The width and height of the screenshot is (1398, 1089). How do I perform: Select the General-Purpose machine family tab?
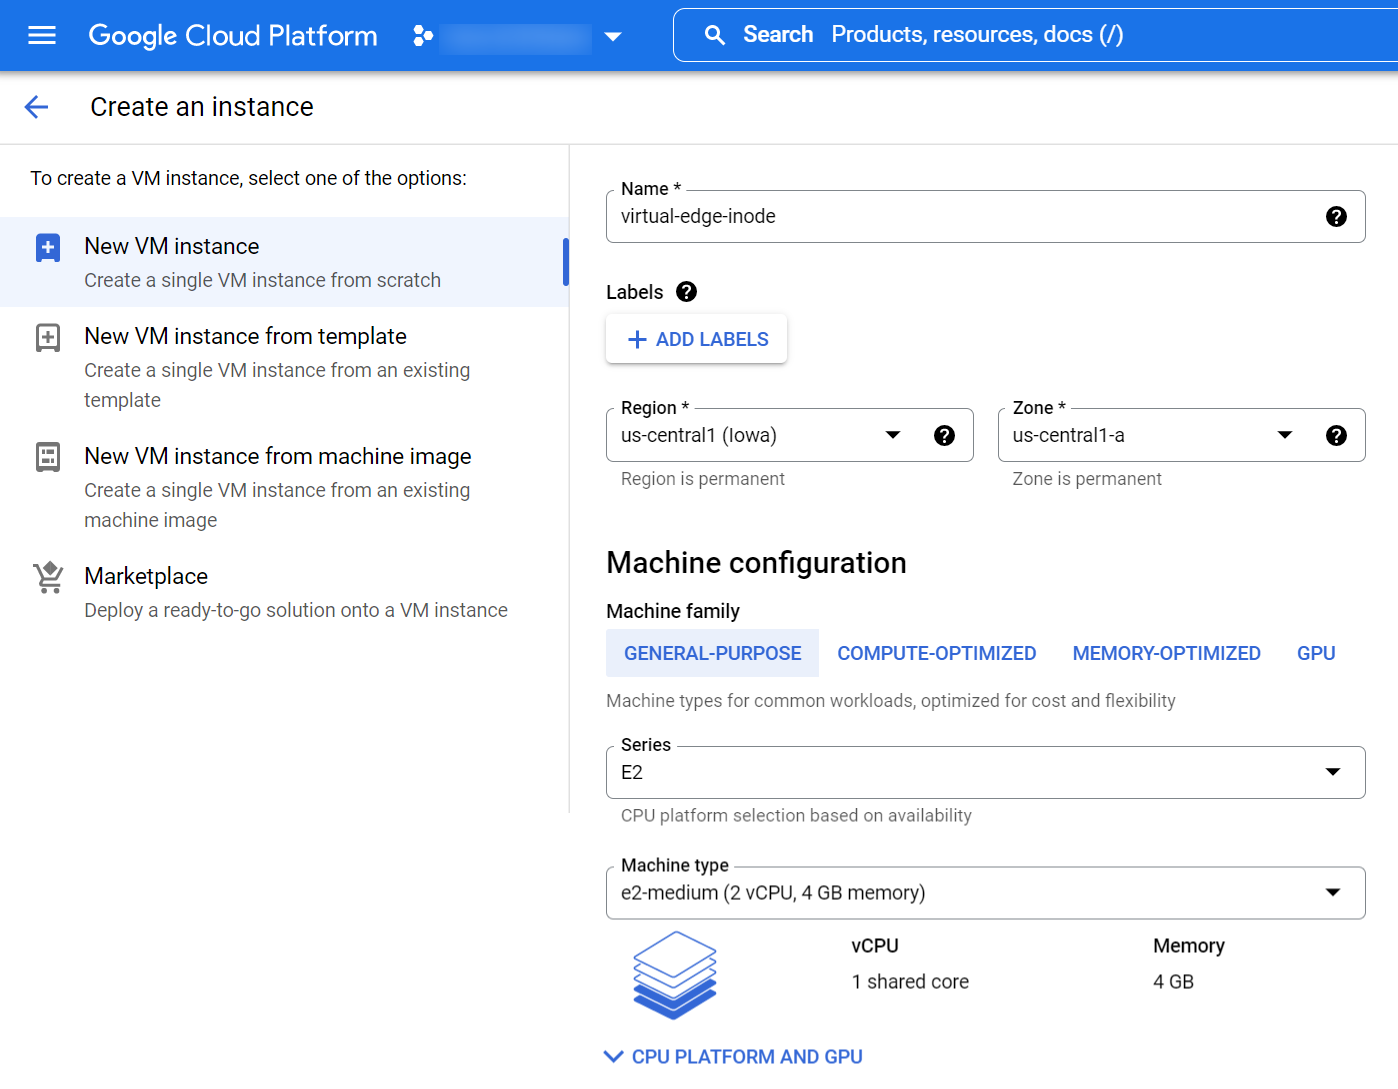pos(713,653)
